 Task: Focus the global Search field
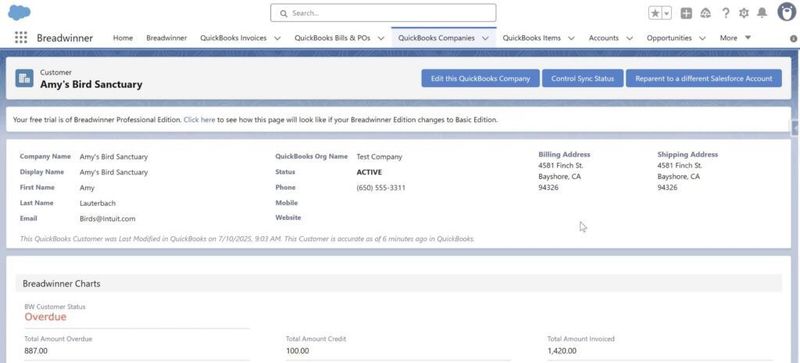(383, 13)
